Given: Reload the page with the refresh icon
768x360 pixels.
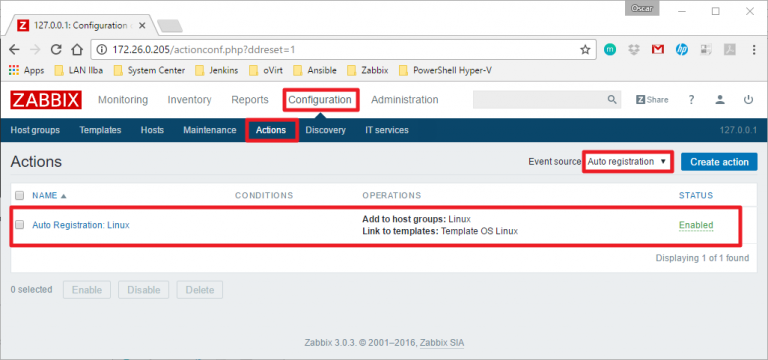Looking at the screenshot, I should tap(56, 49).
